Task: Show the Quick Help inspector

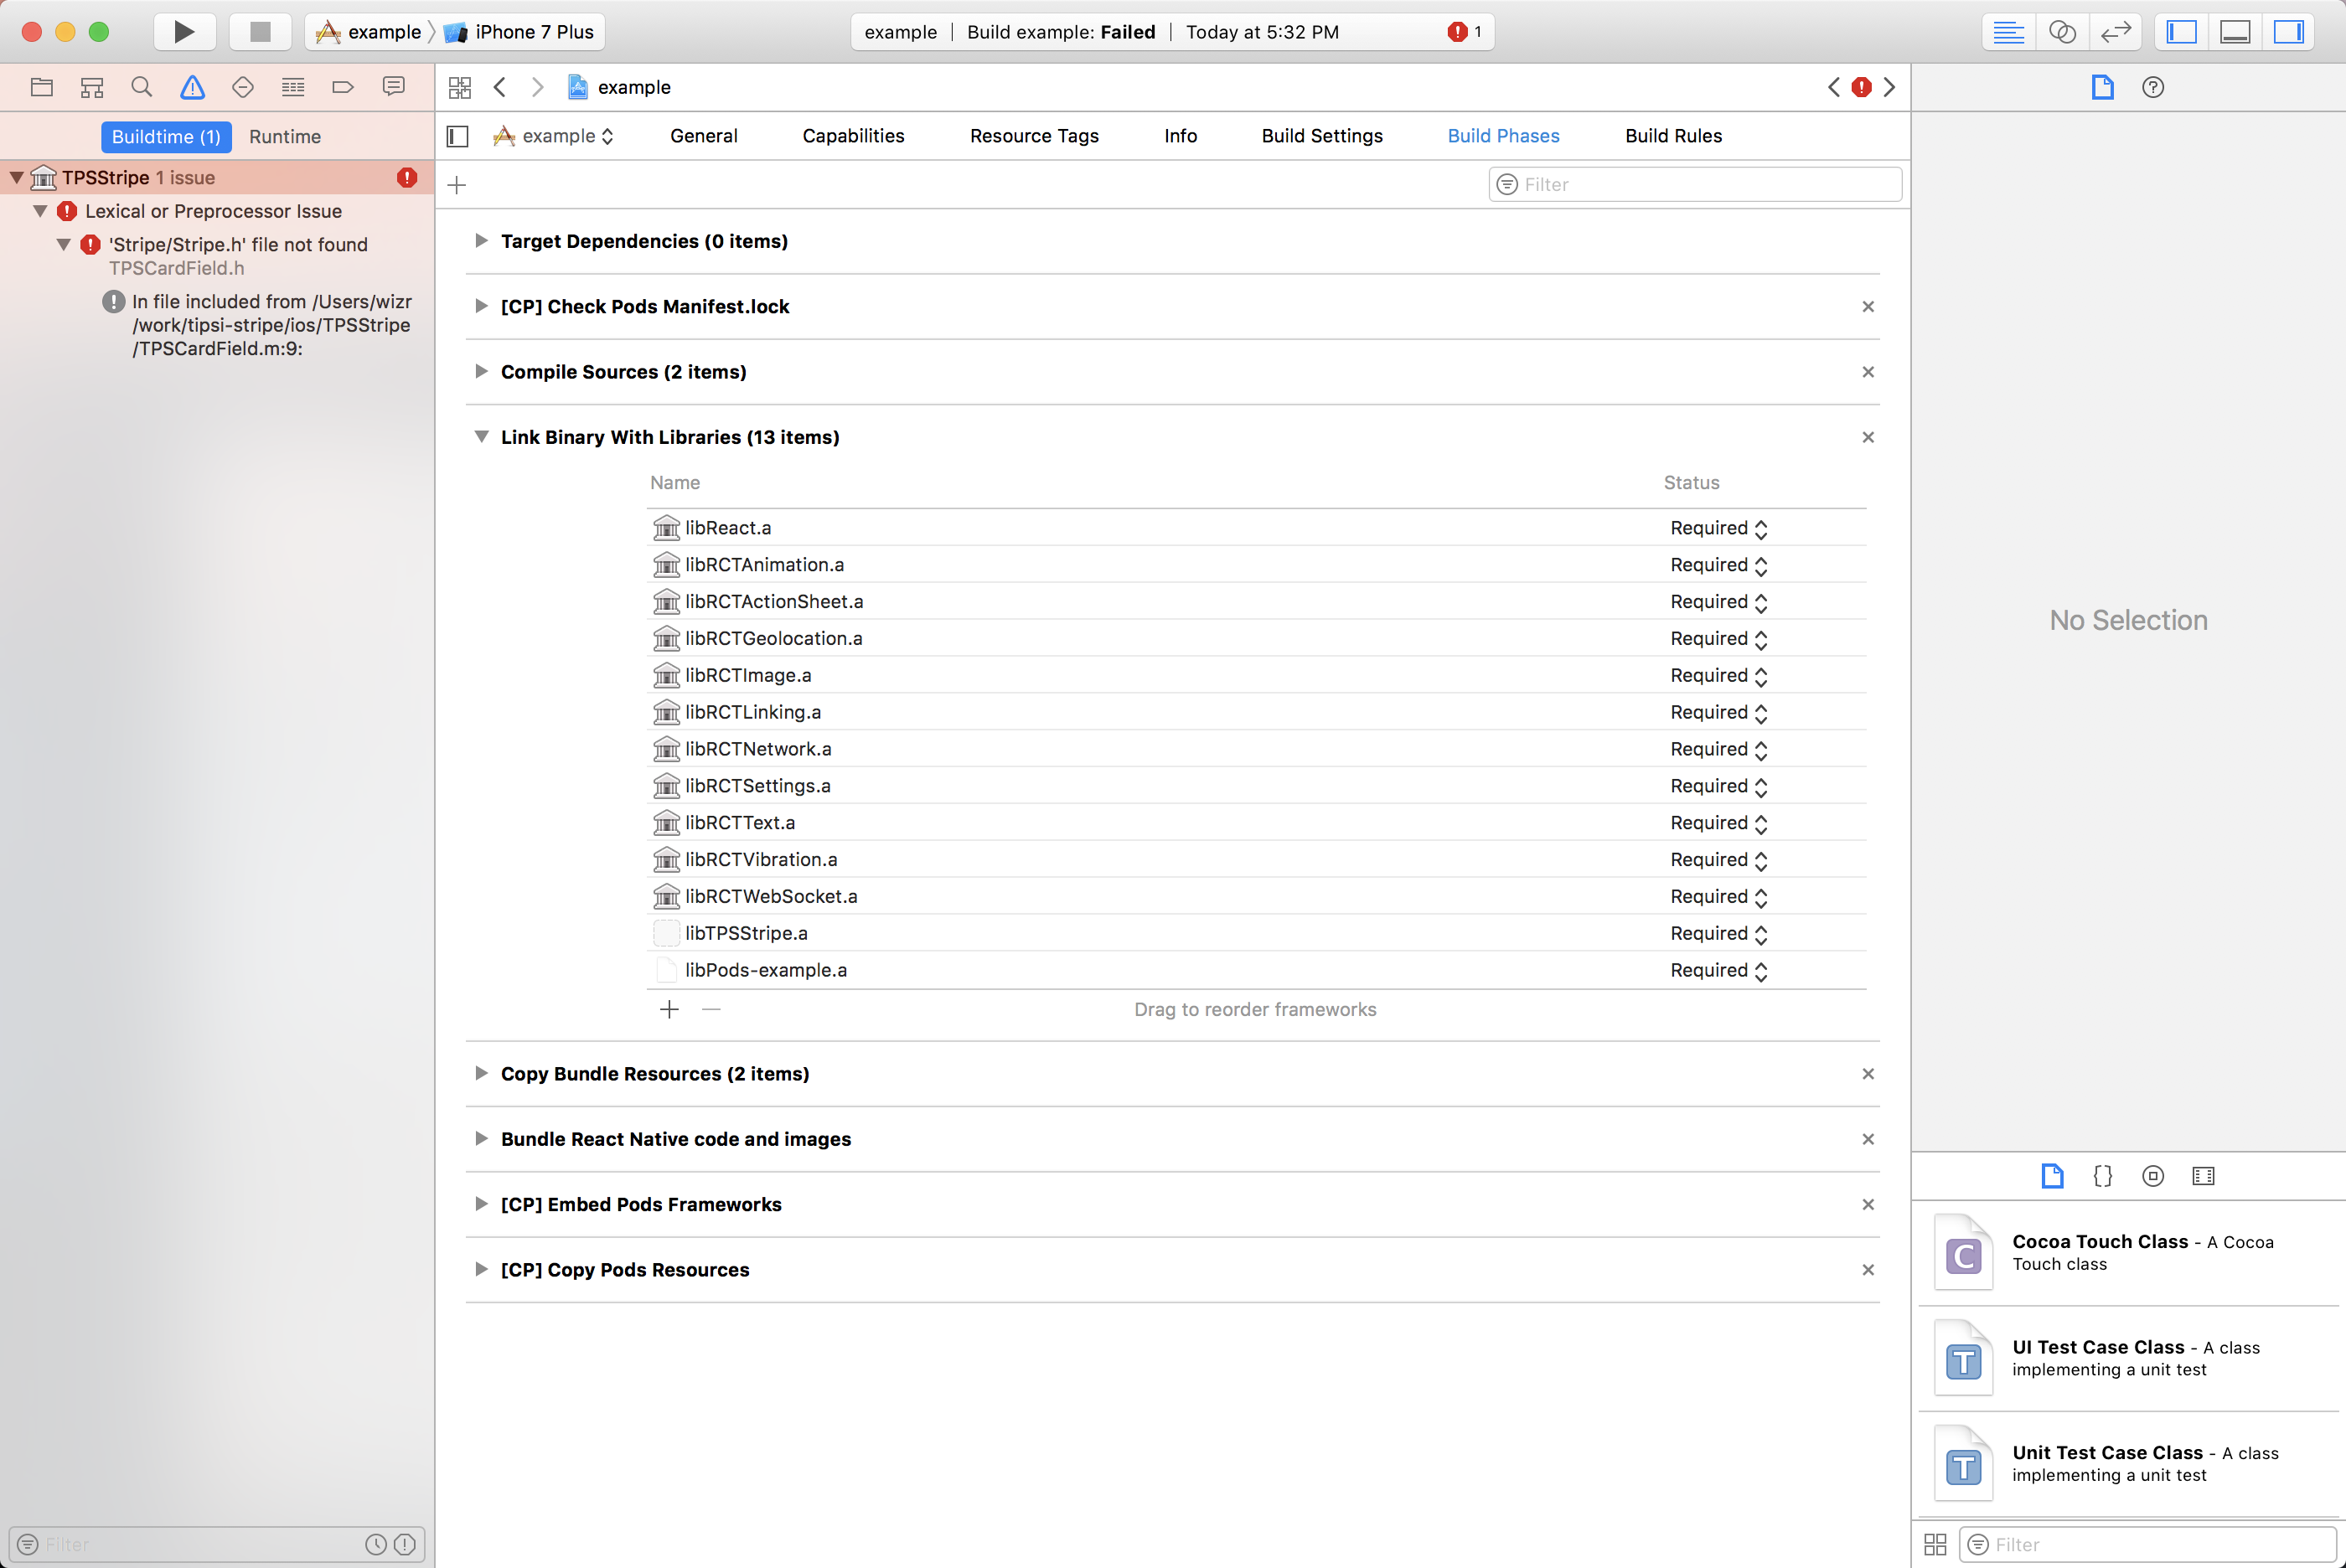Action: point(2153,87)
